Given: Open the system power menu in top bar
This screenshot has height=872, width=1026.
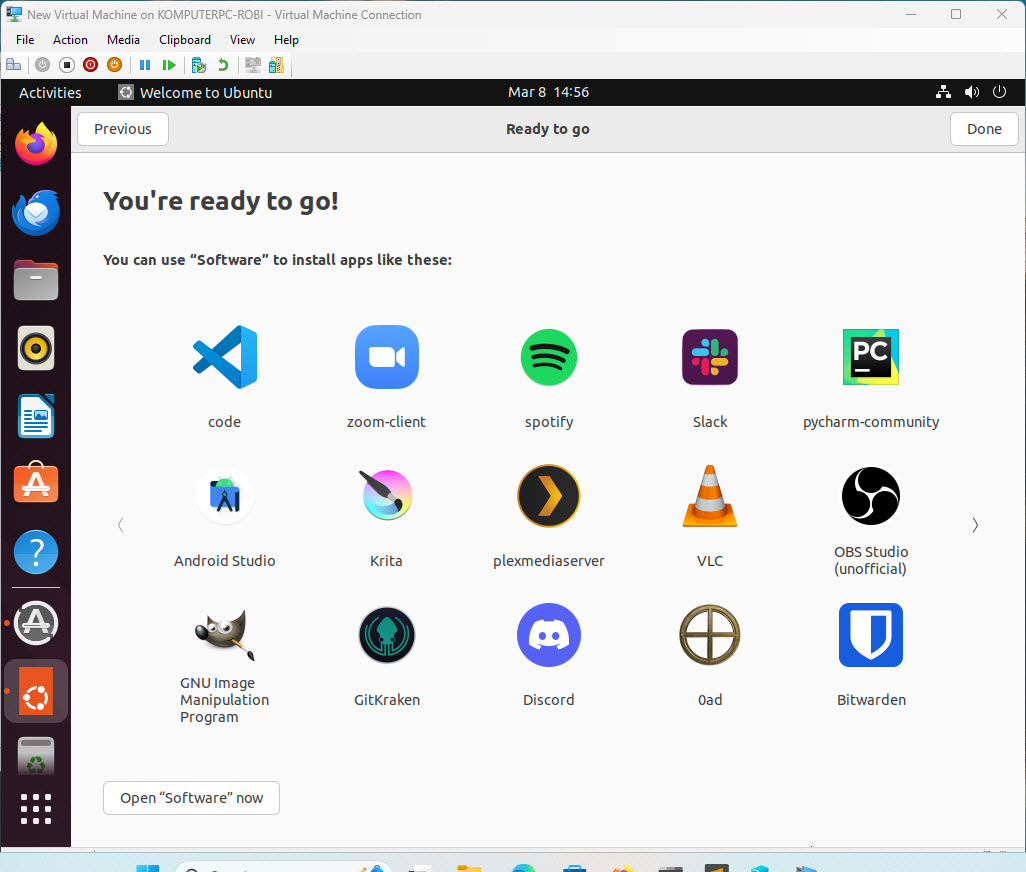Looking at the screenshot, I should click(x=999, y=92).
